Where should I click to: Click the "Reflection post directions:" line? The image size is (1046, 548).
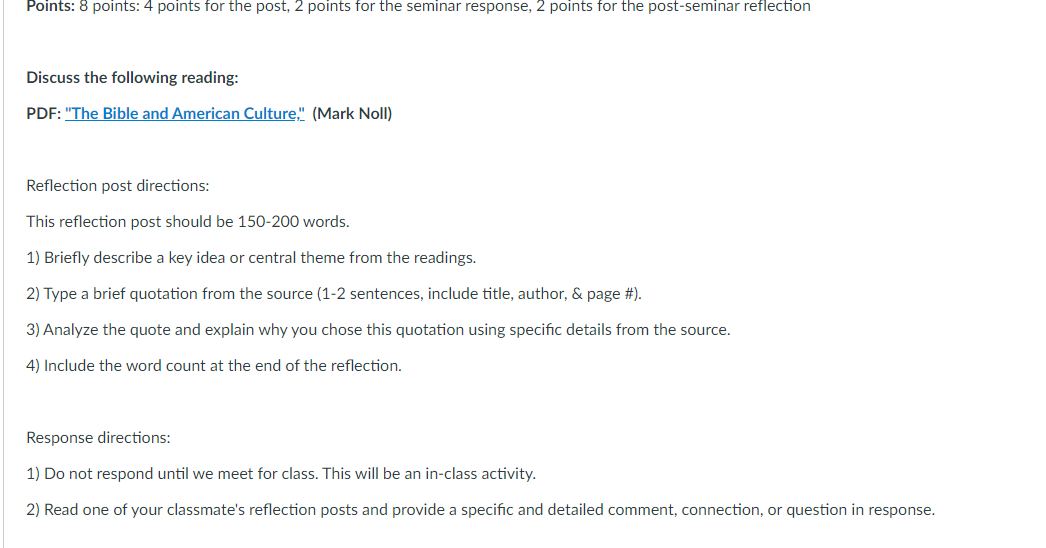coord(117,186)
